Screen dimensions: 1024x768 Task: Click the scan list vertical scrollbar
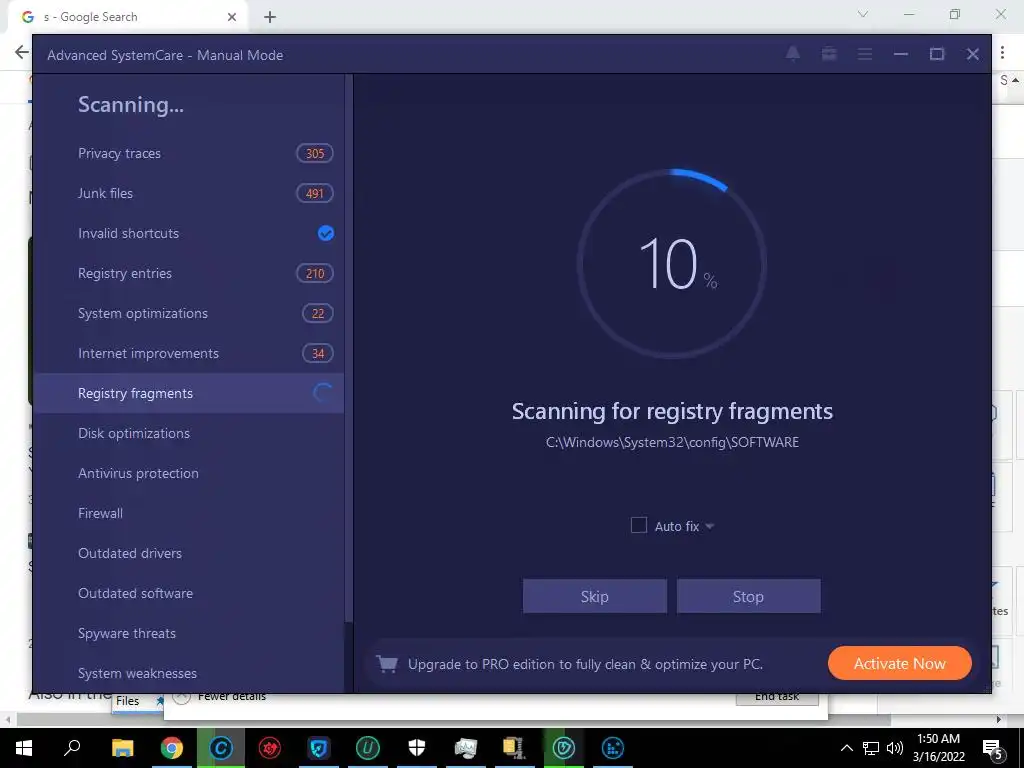click(349, 349)
